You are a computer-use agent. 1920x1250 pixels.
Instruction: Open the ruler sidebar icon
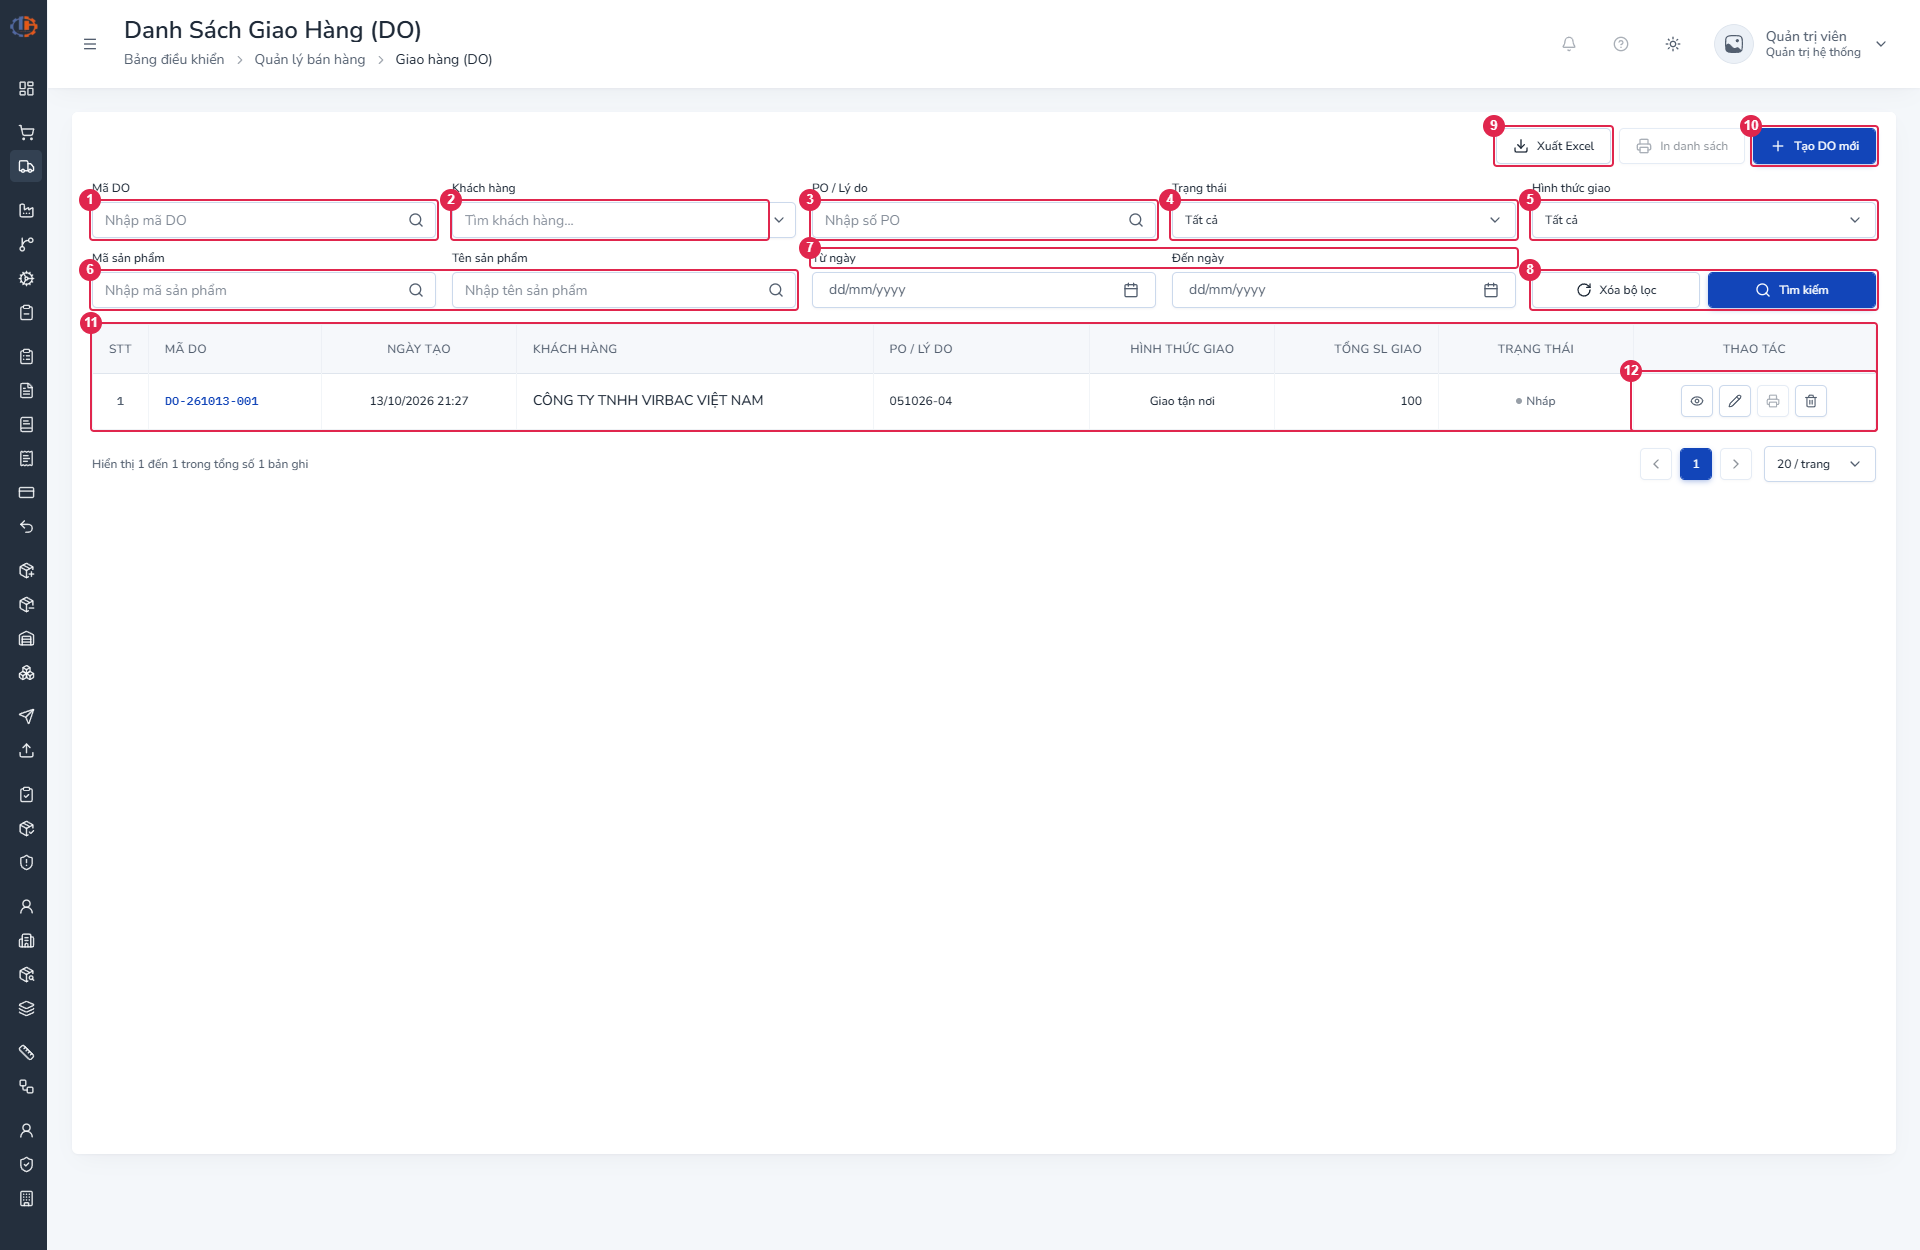27,1052
